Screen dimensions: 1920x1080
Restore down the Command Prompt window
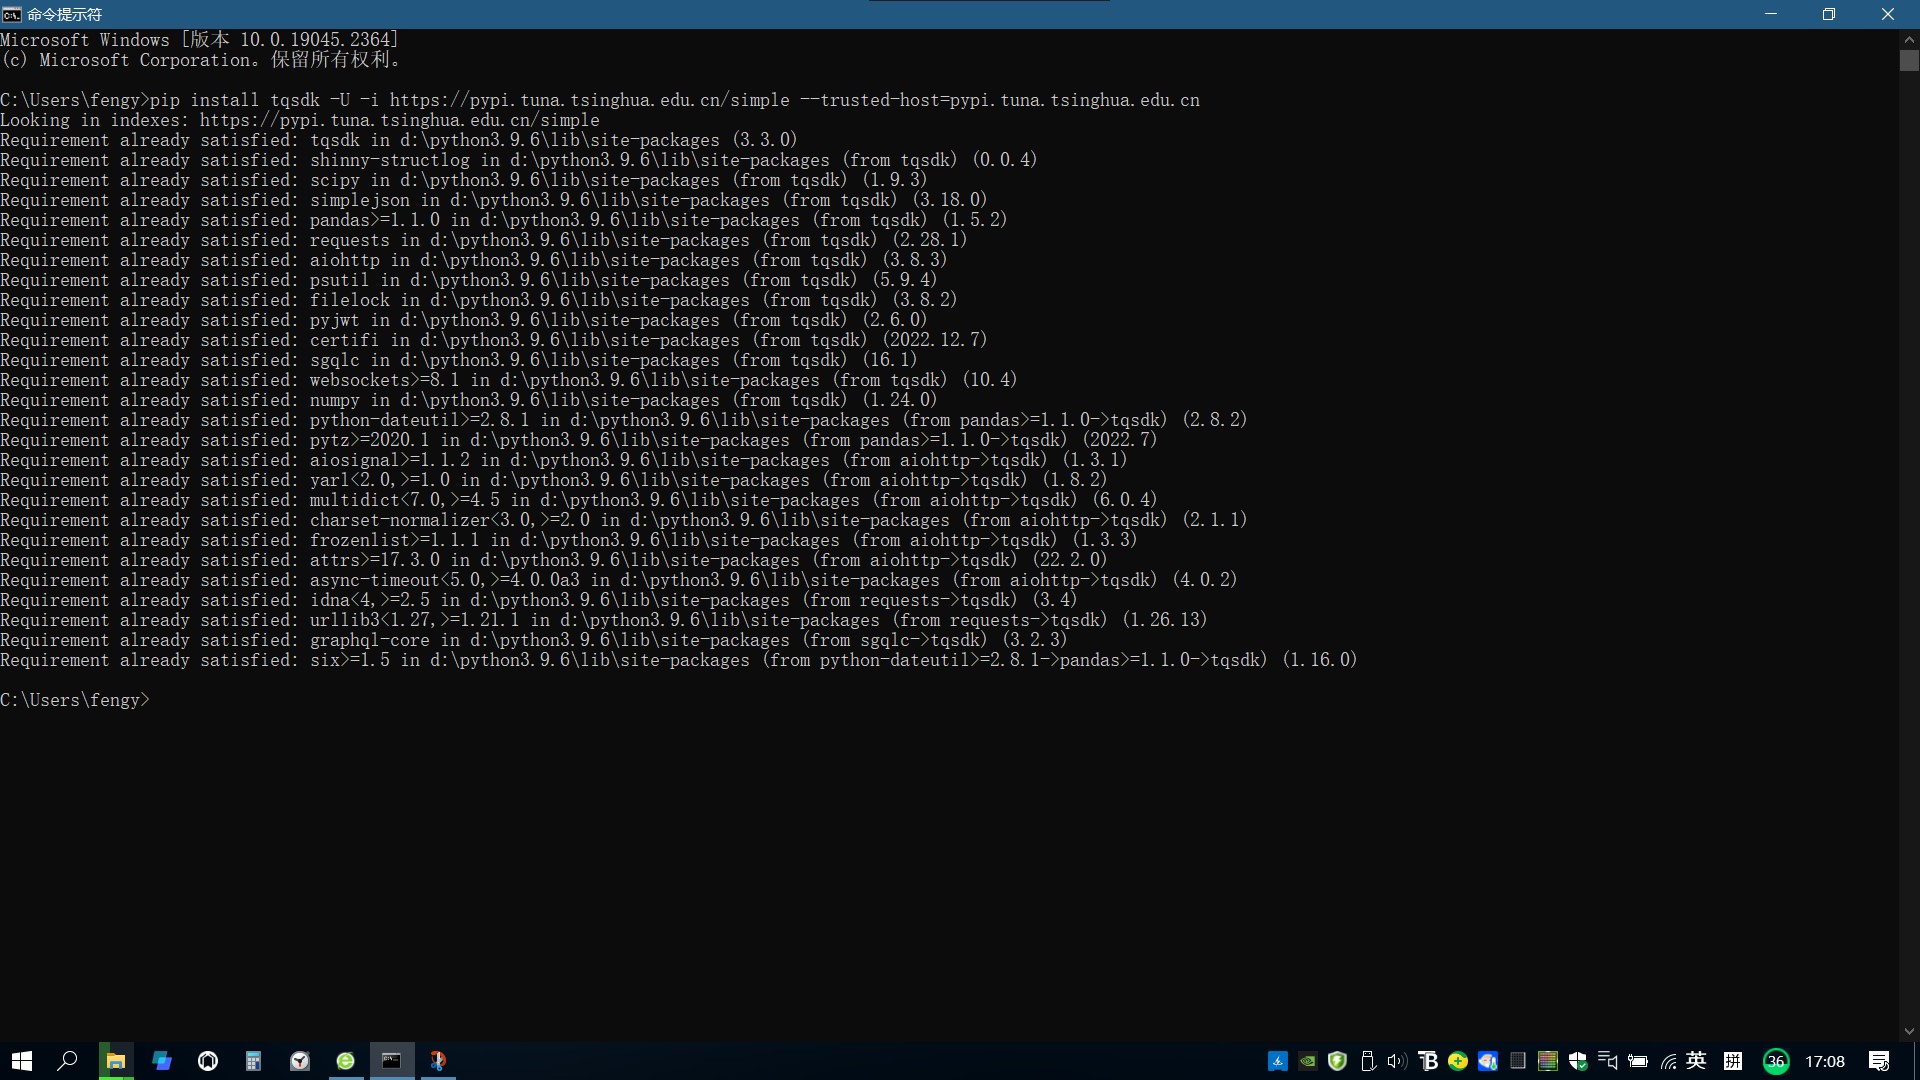(1829, 14)
